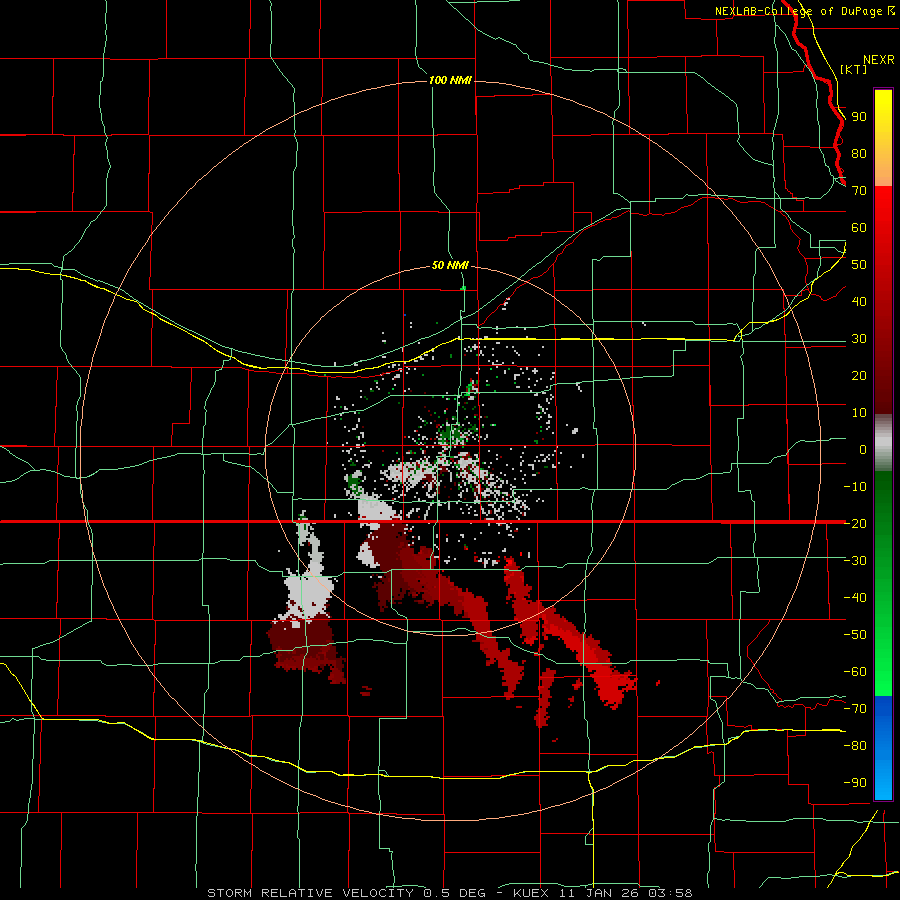The height and width of the screenshot is (900, 900).
Task: Pick the gray zero-velocity segment of color bar
Action: tap(883, 443)
